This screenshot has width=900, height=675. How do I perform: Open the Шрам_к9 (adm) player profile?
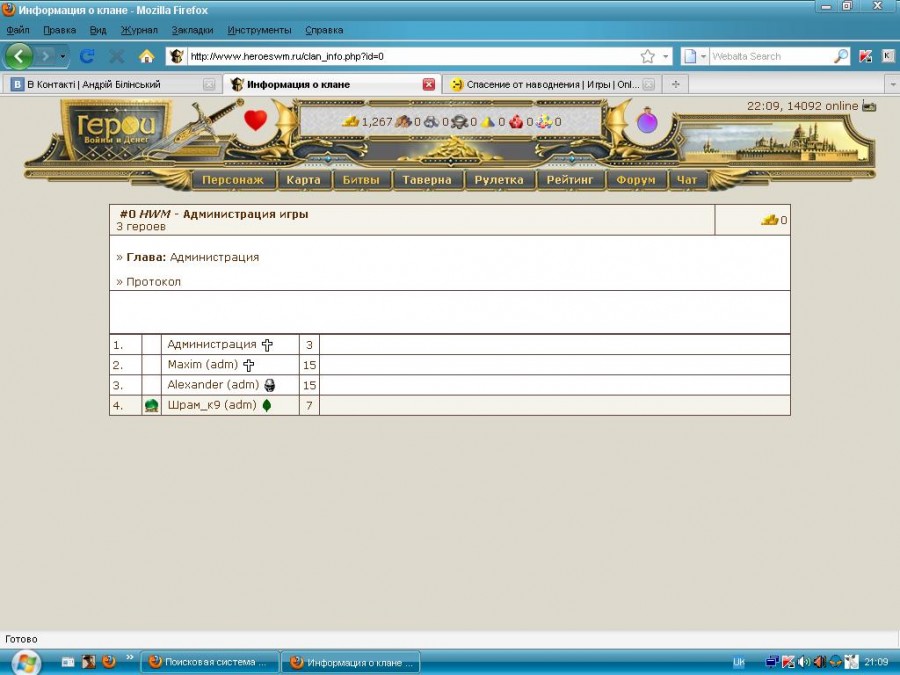tap(212, 405)
